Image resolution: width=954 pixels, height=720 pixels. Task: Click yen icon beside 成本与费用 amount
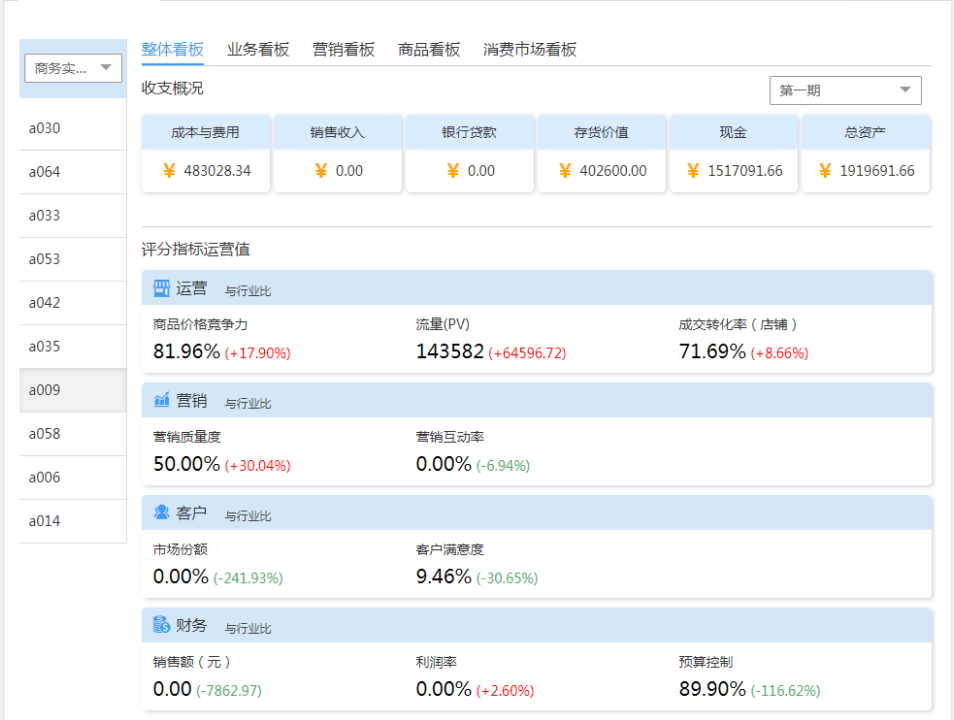[169, 171]
